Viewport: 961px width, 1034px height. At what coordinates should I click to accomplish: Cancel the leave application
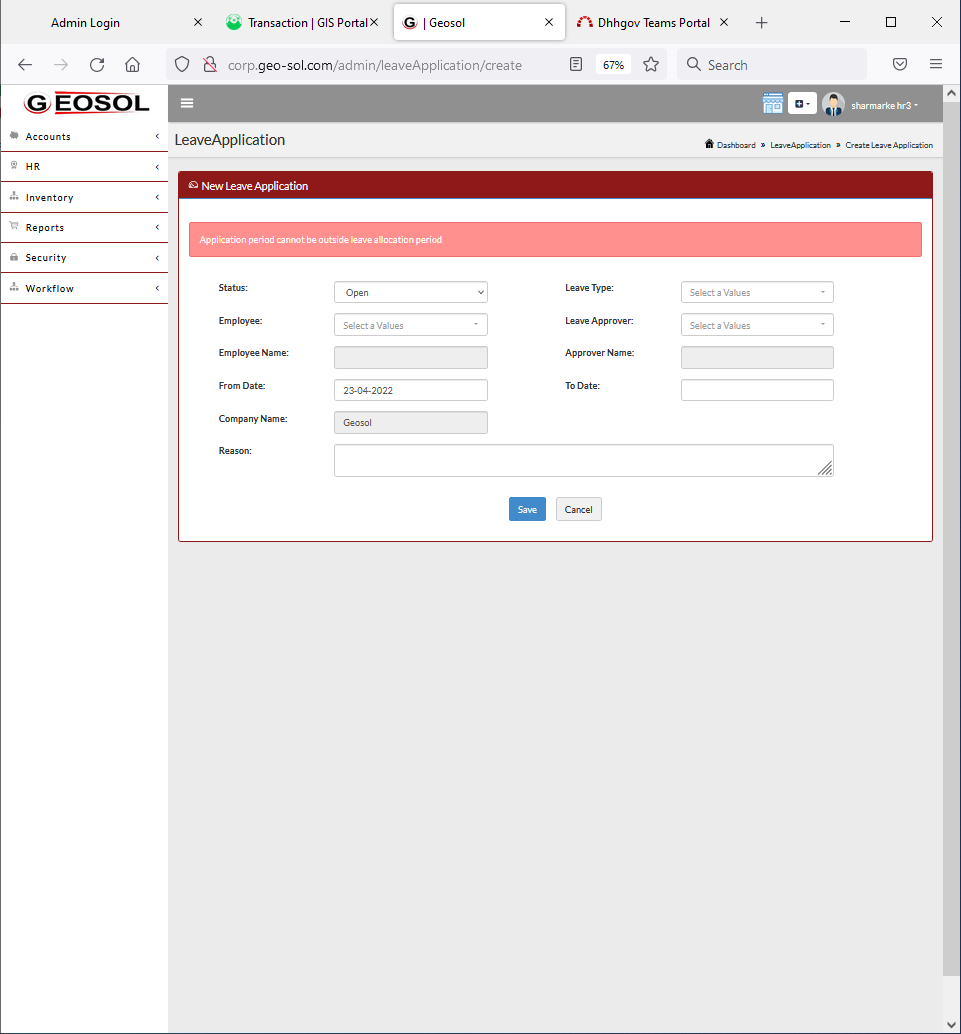coord(578,509)
